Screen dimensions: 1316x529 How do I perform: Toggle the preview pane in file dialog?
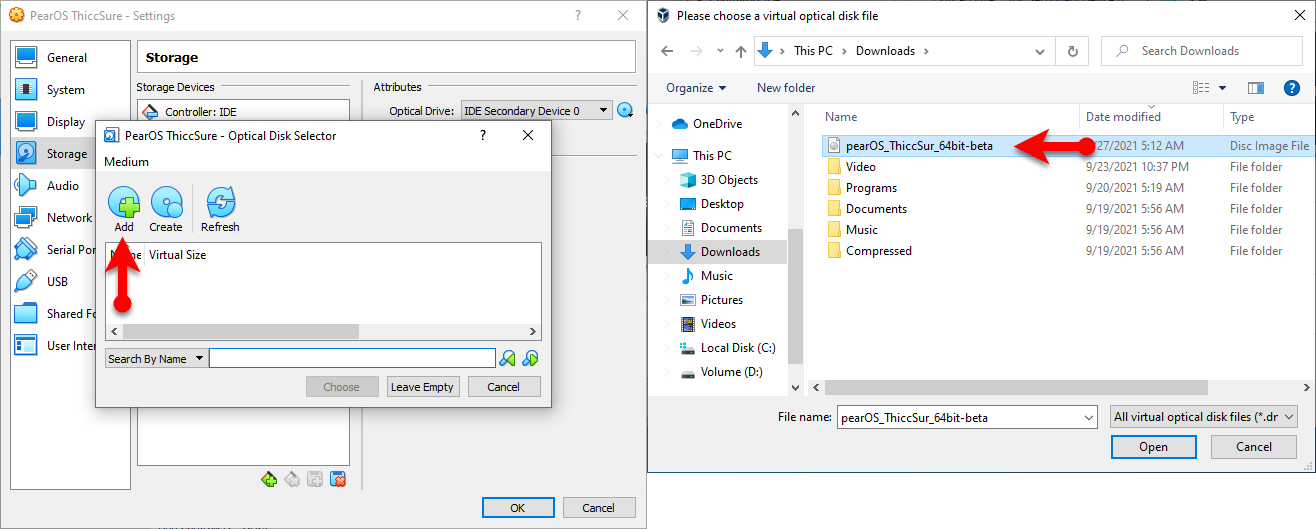[1256, 88]
